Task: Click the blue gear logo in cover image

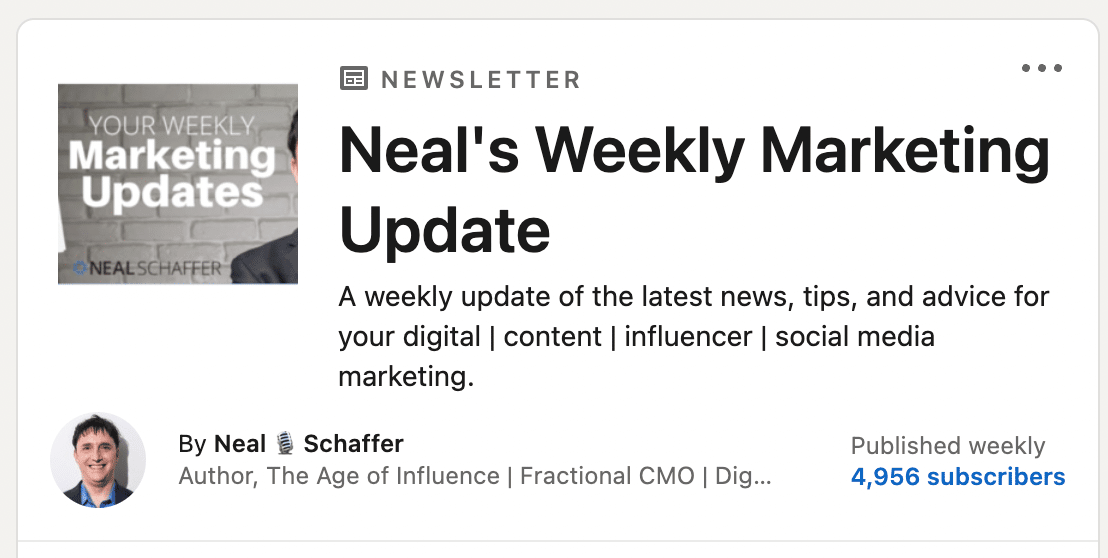Action: click(x=80, y=268)
